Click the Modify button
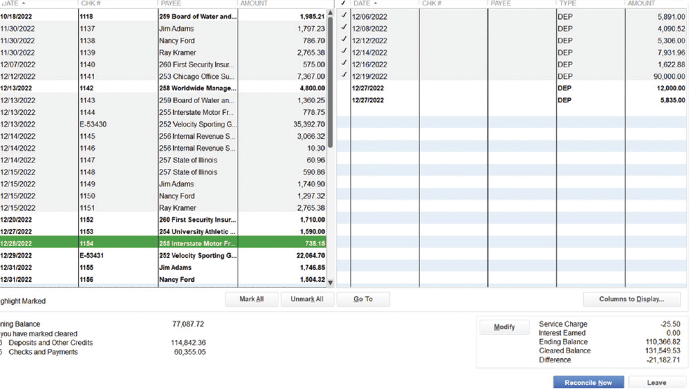690x389 pixels. pos(504,327)
